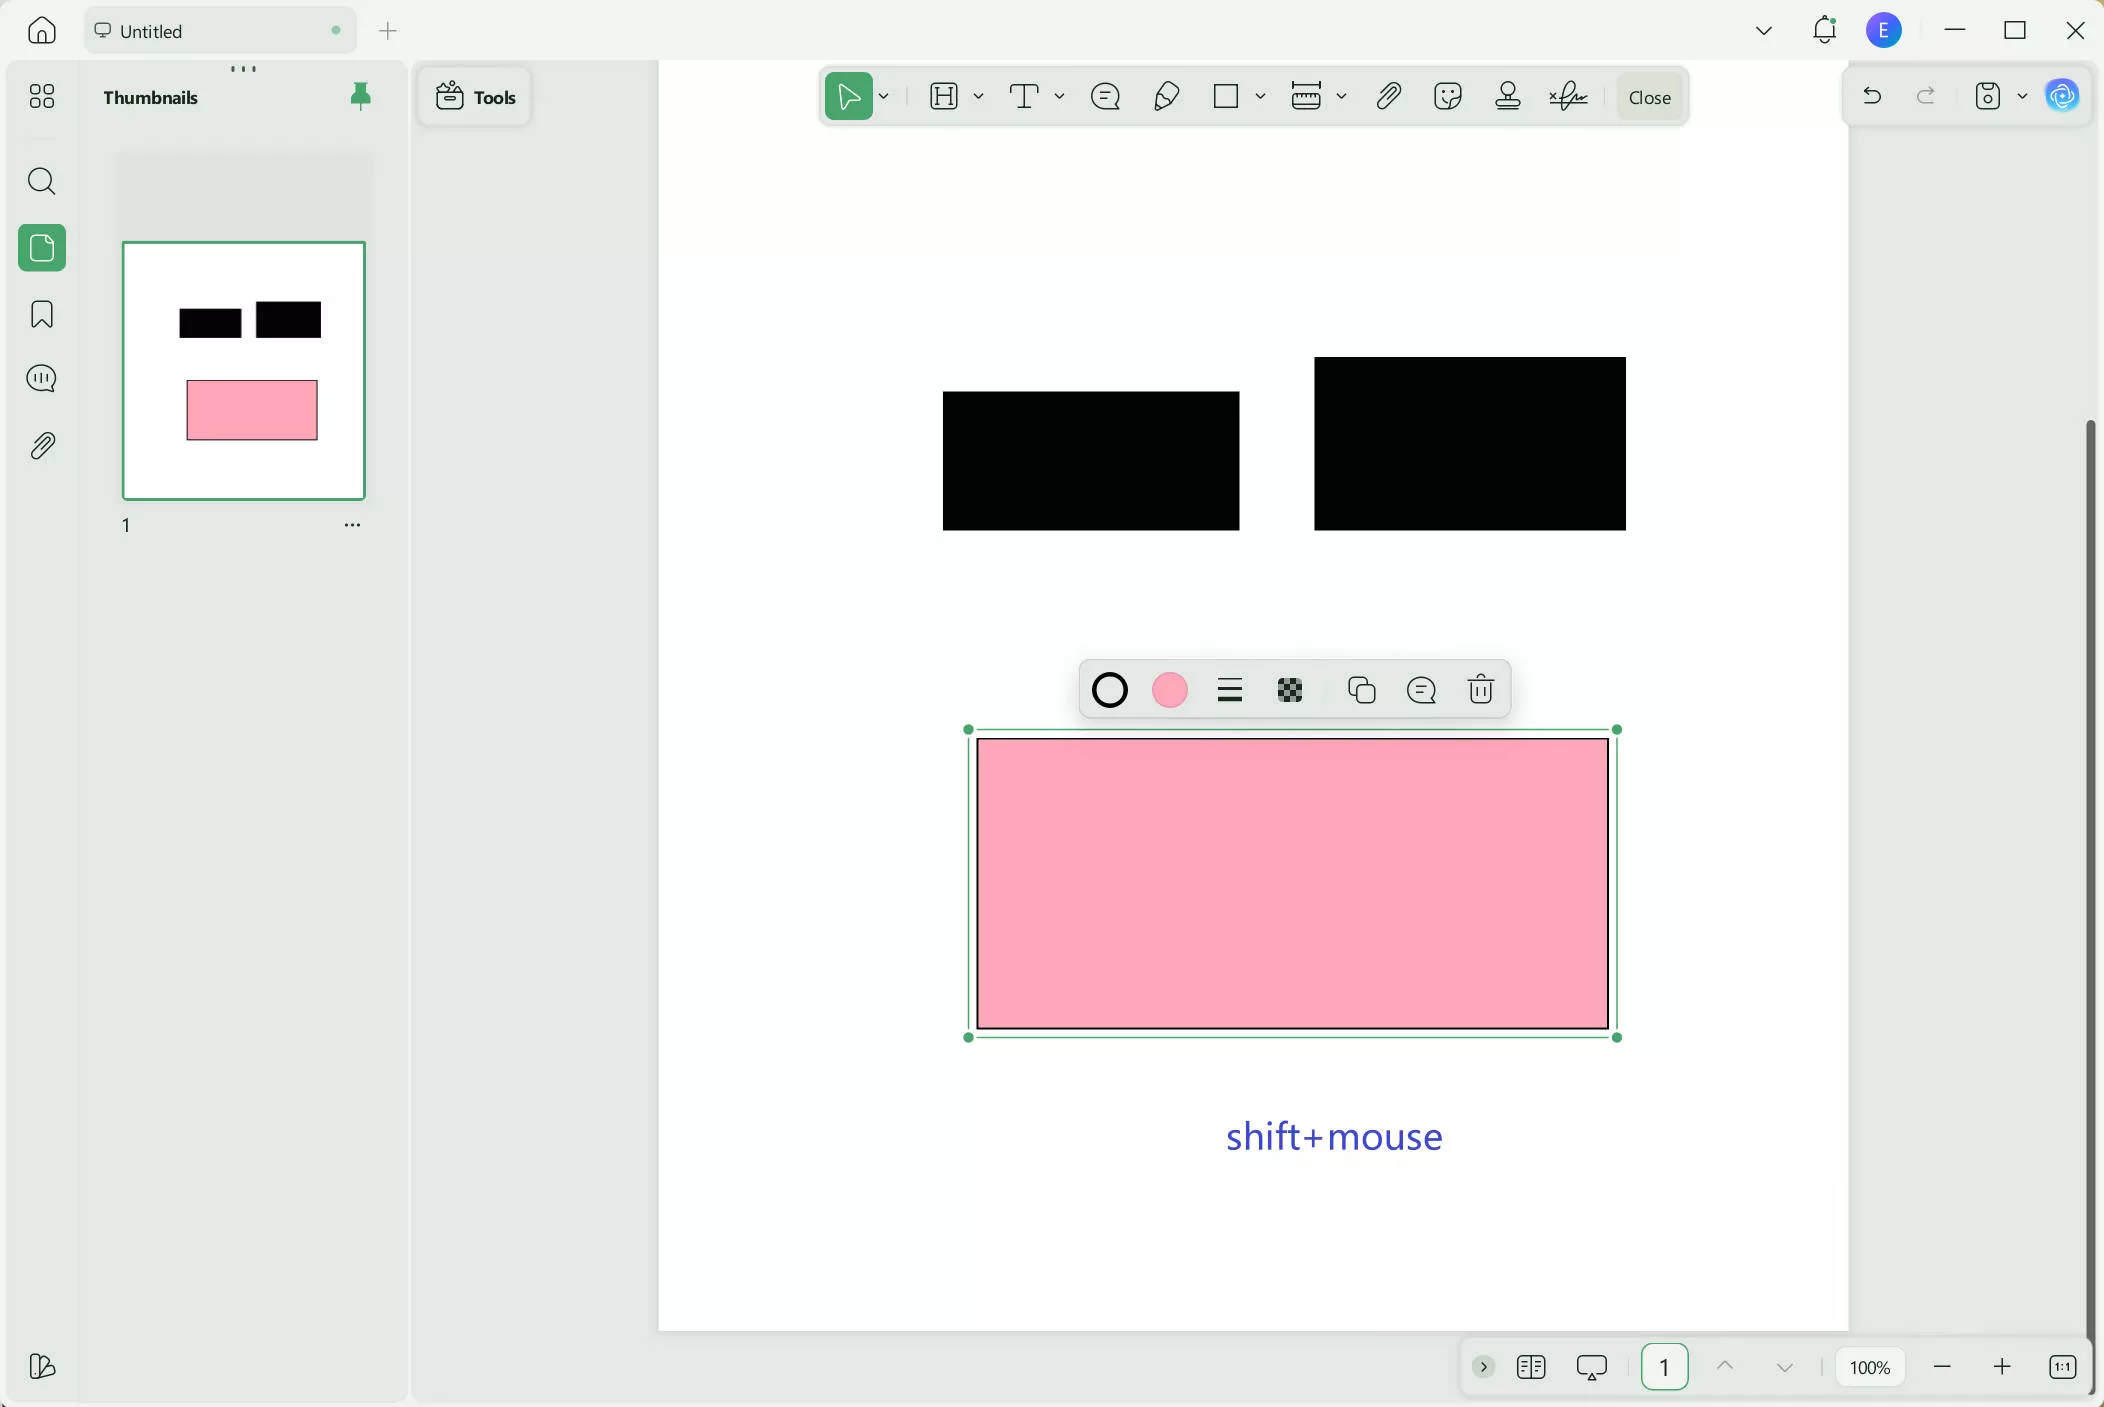Select the pencil annotation tool

tap(1166, 96)
